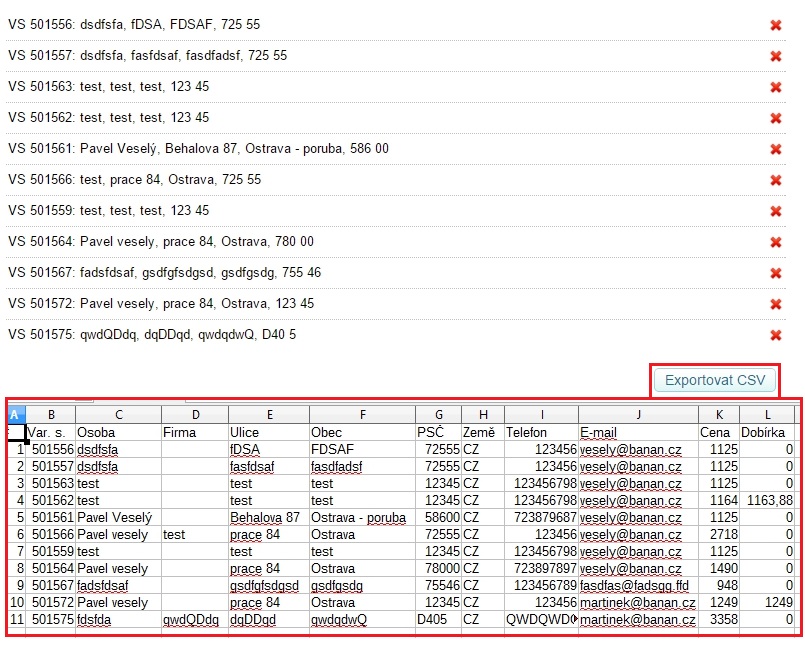Select spreadsheet column A header
Viewport: 805px width, 648px height.
16,414
